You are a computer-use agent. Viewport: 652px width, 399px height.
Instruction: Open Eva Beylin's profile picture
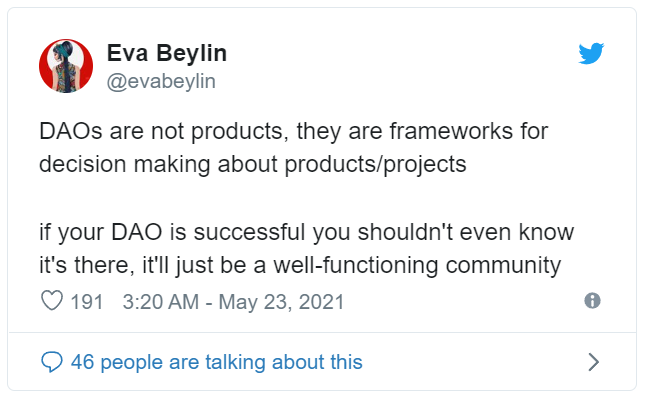[66, 66]
